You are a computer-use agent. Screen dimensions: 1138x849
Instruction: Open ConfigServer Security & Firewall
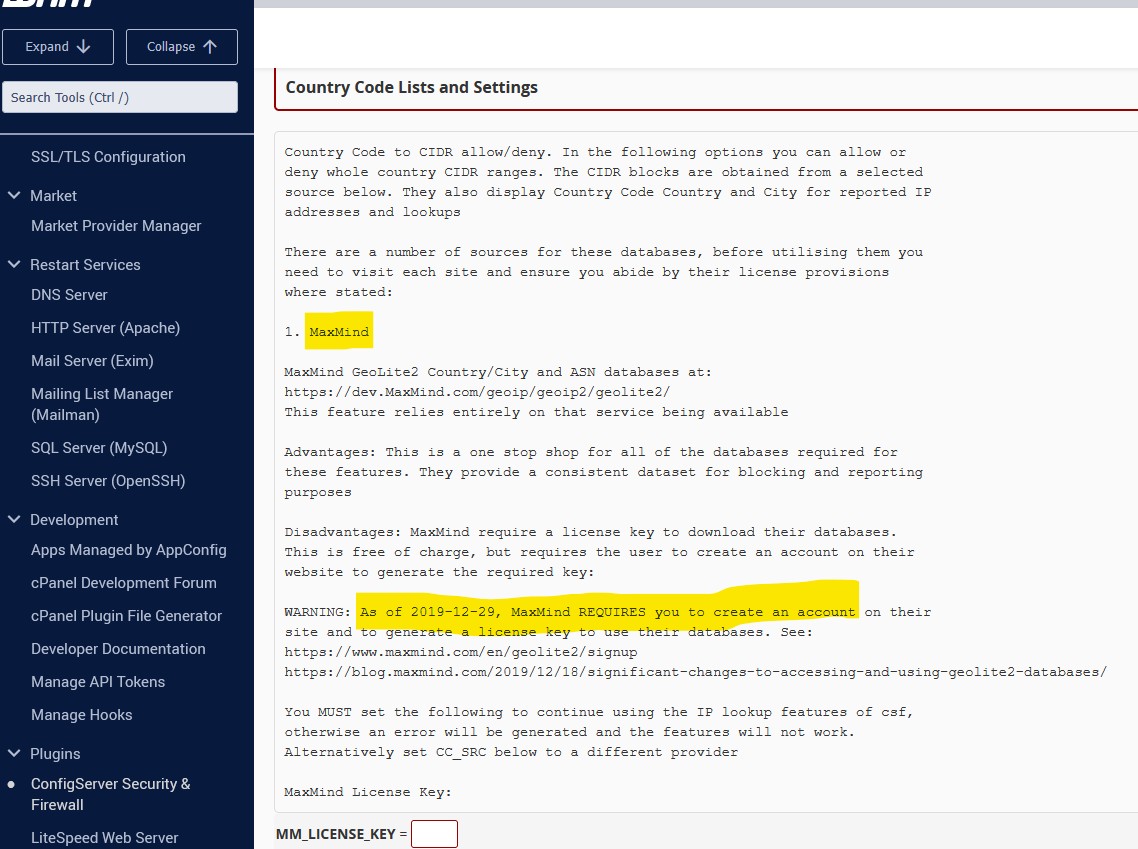pos(110,794)
